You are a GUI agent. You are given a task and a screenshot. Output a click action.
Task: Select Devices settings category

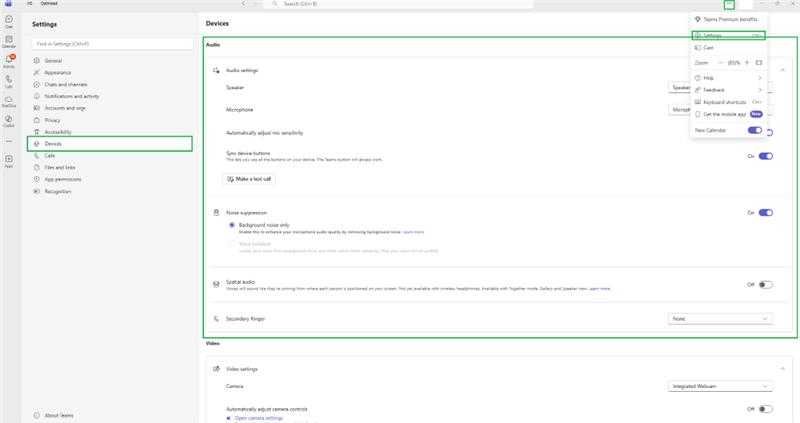tap(110, 144)
